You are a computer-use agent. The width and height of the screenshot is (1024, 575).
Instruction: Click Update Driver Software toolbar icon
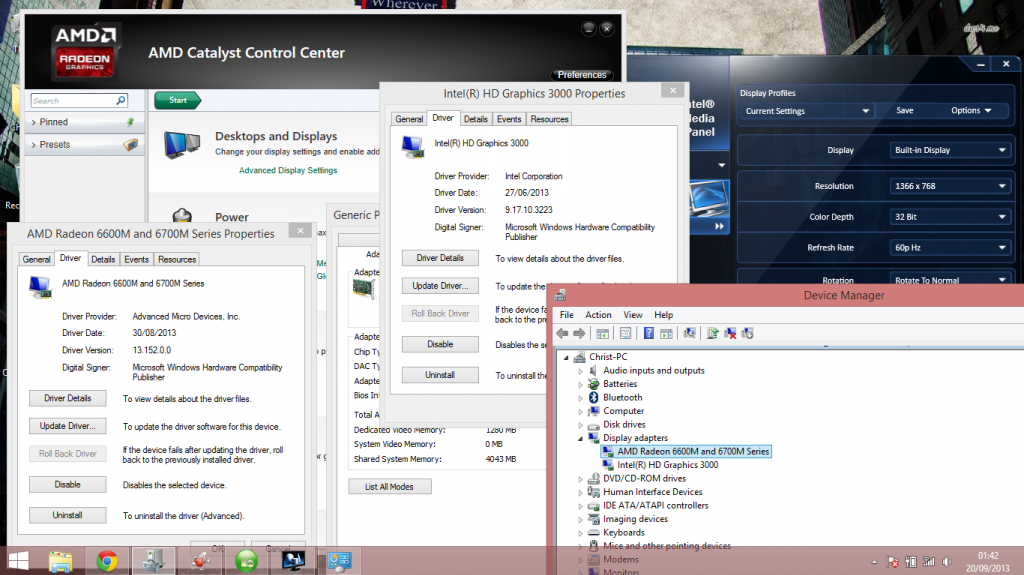point(712,333)
